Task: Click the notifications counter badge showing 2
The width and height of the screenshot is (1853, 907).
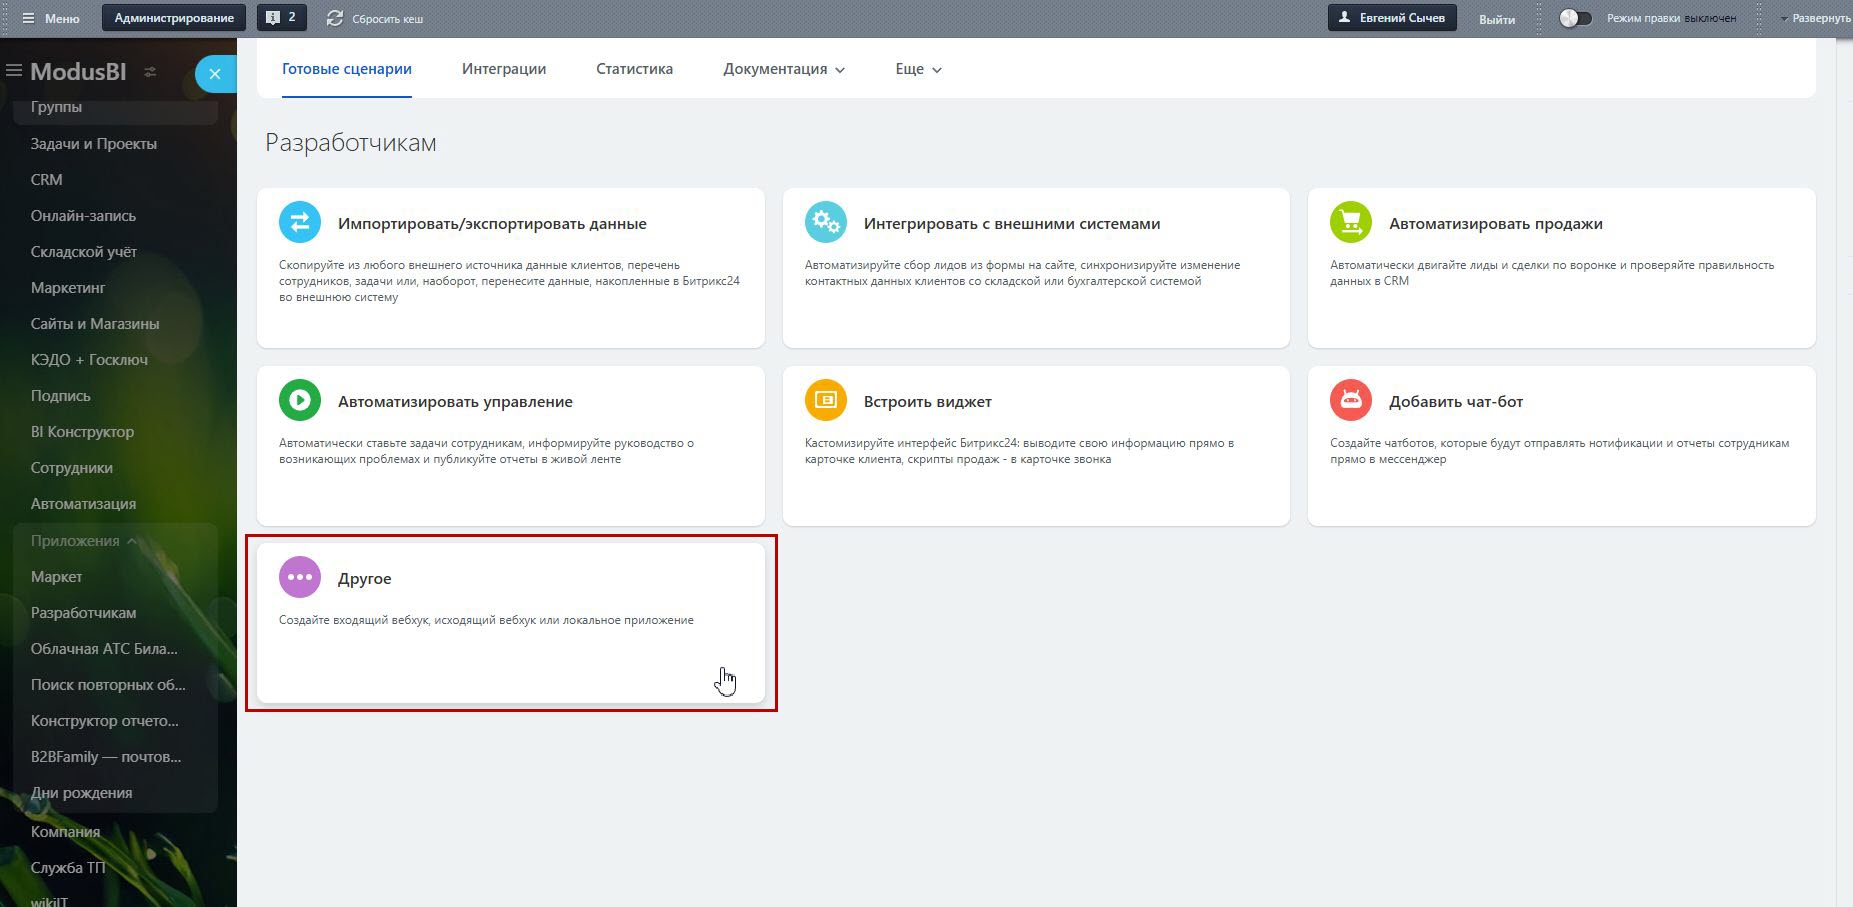Action: [281, 18]
